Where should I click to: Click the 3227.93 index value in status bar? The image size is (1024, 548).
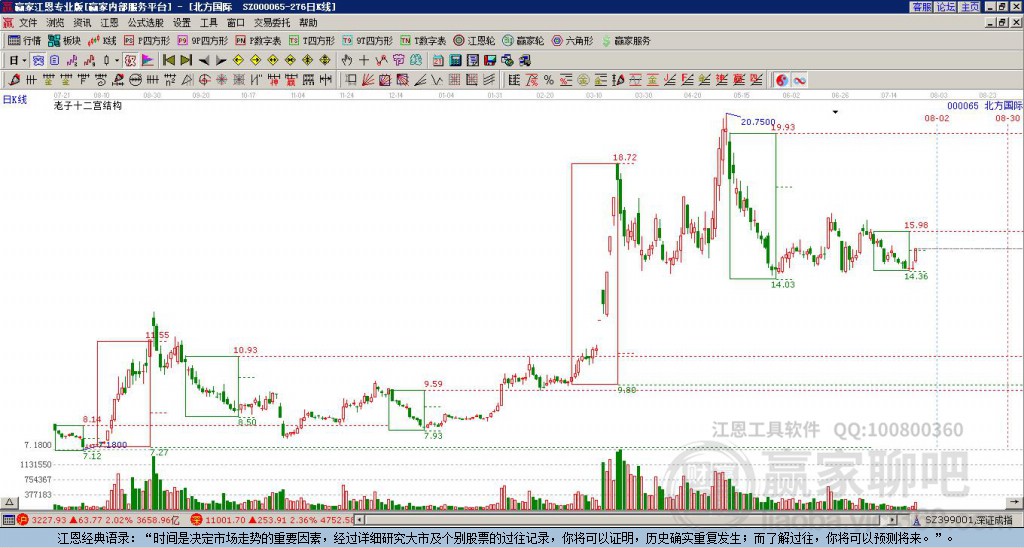click(x=49, y=520)
